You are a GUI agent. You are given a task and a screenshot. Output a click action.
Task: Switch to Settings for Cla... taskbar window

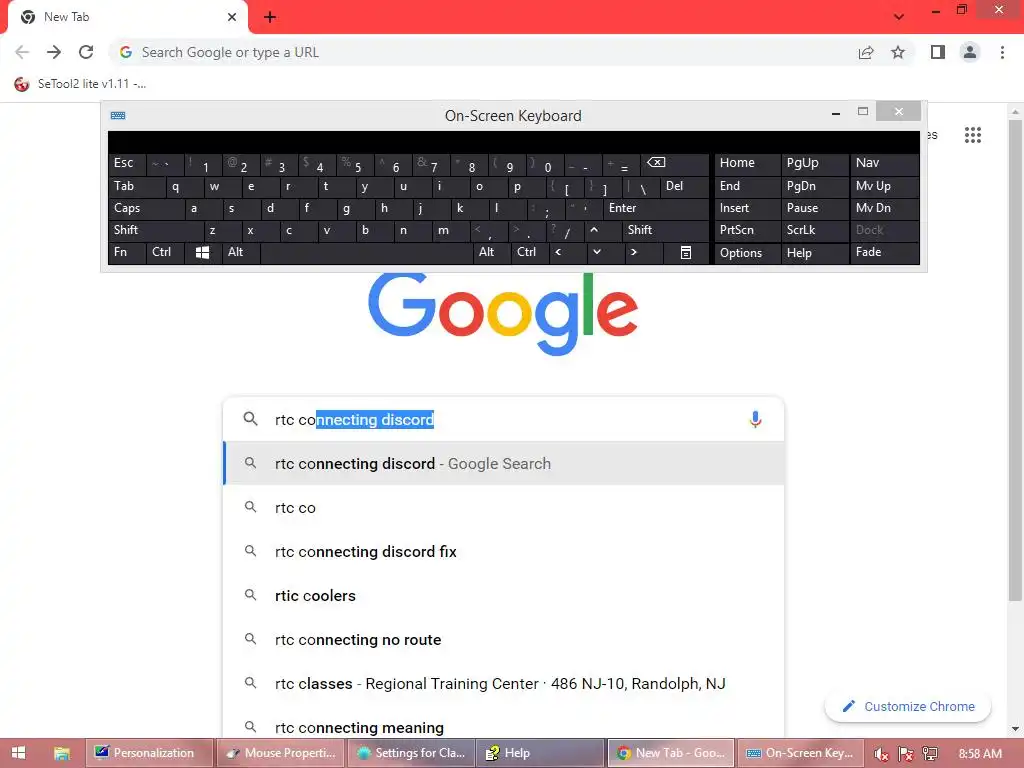click(410, 753)
